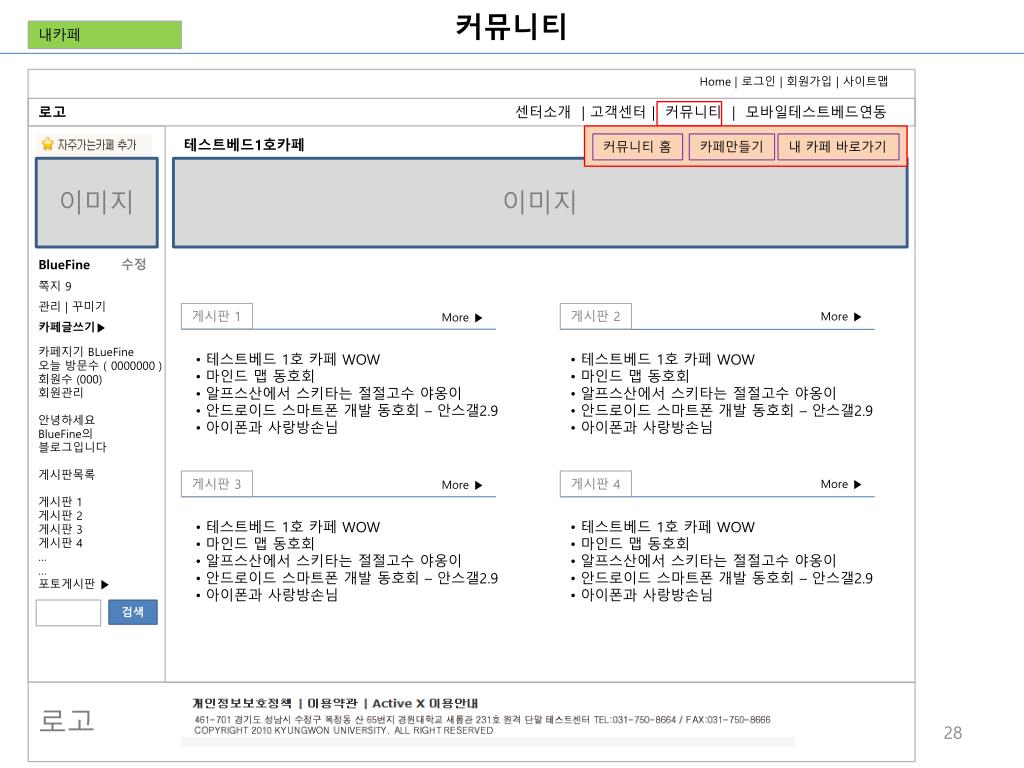Viewport: 1024px width, 768px height.
Task: Click the arrow icon beside 카페글쓰기
Action: pyautogui.click(x=101, y=327)
